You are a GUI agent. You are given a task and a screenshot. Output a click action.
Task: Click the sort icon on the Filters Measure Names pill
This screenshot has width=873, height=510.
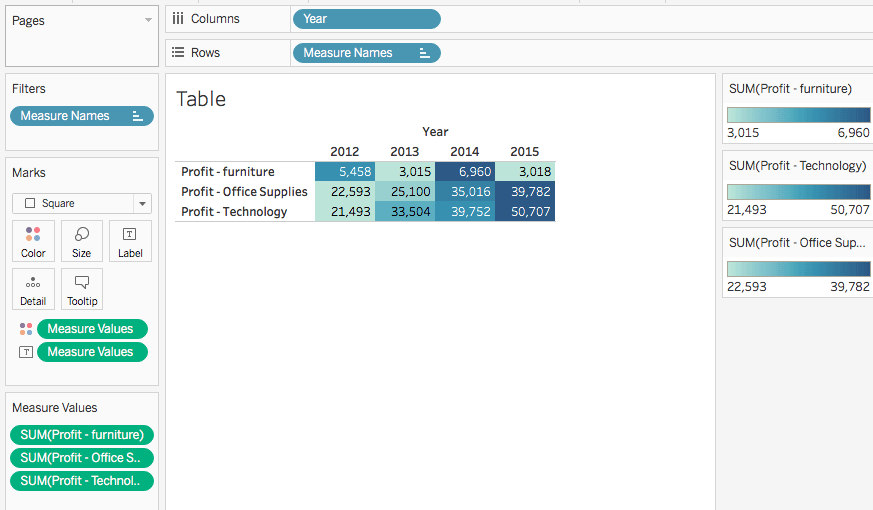pos(138,116)
